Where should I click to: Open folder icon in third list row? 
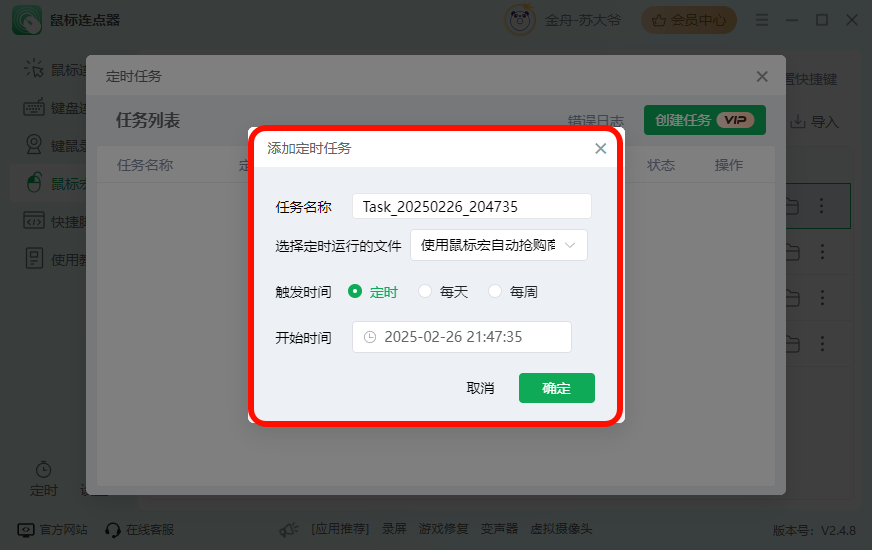pyautogui.click(x=792, y=298)
